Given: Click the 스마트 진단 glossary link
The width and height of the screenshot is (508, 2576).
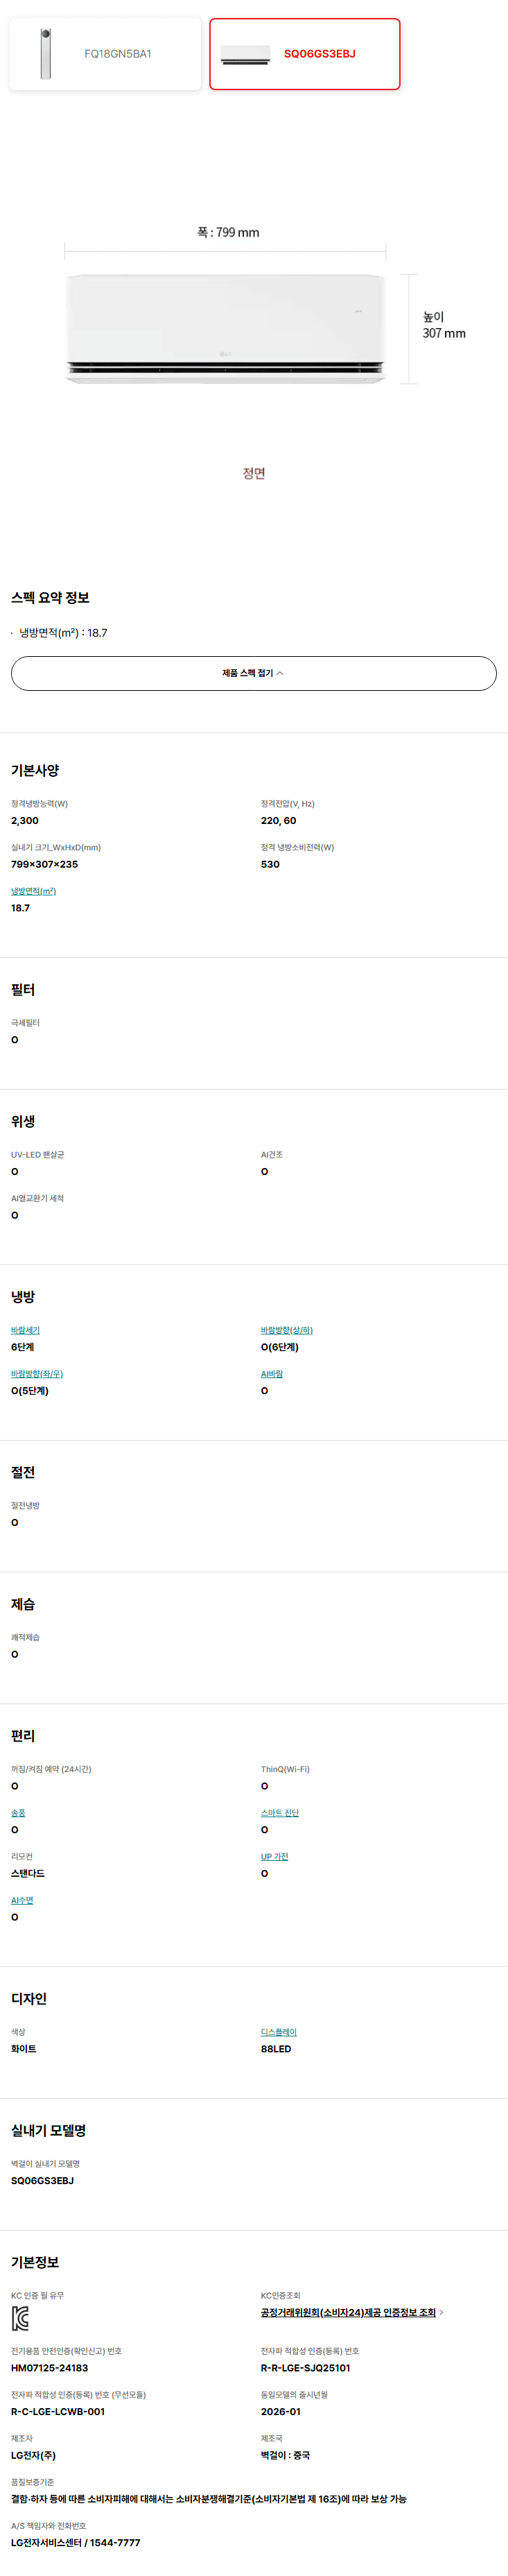Looking at the screenshot, I should pos(280,1813).
